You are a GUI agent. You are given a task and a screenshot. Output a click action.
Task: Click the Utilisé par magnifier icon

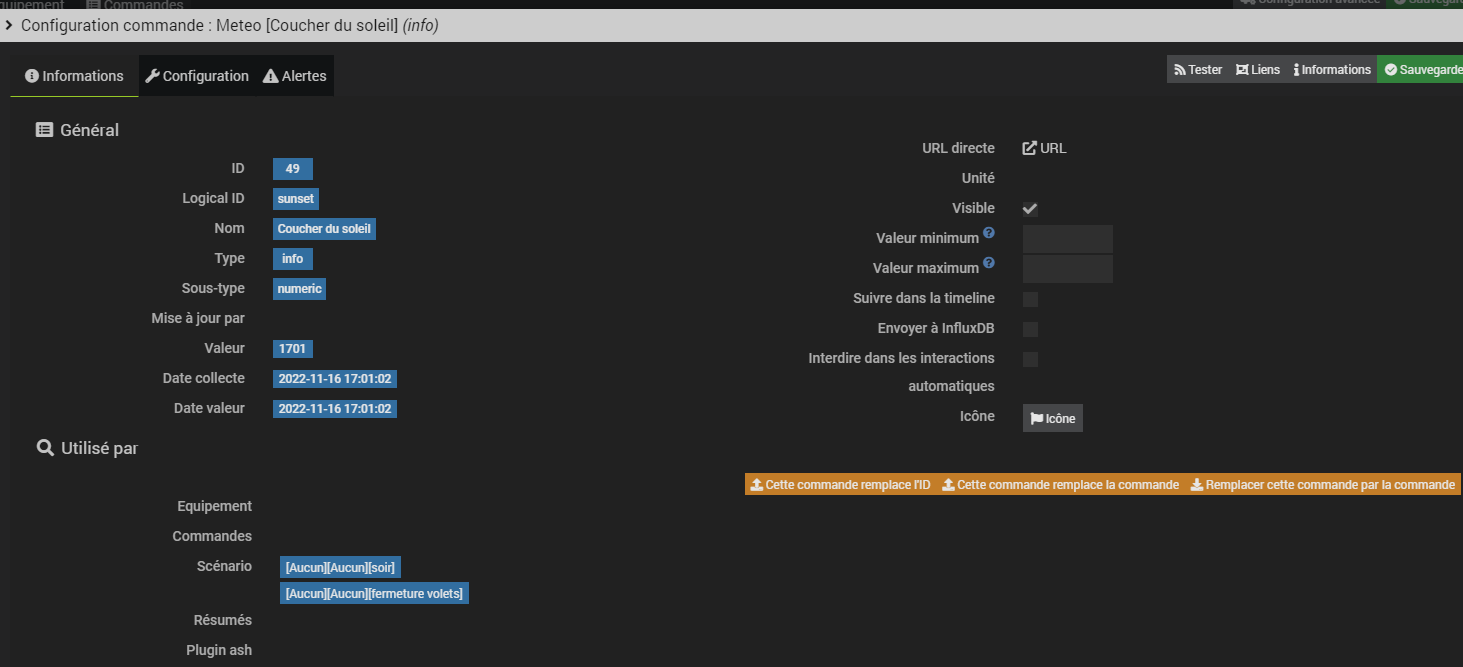tap(45, 449)
